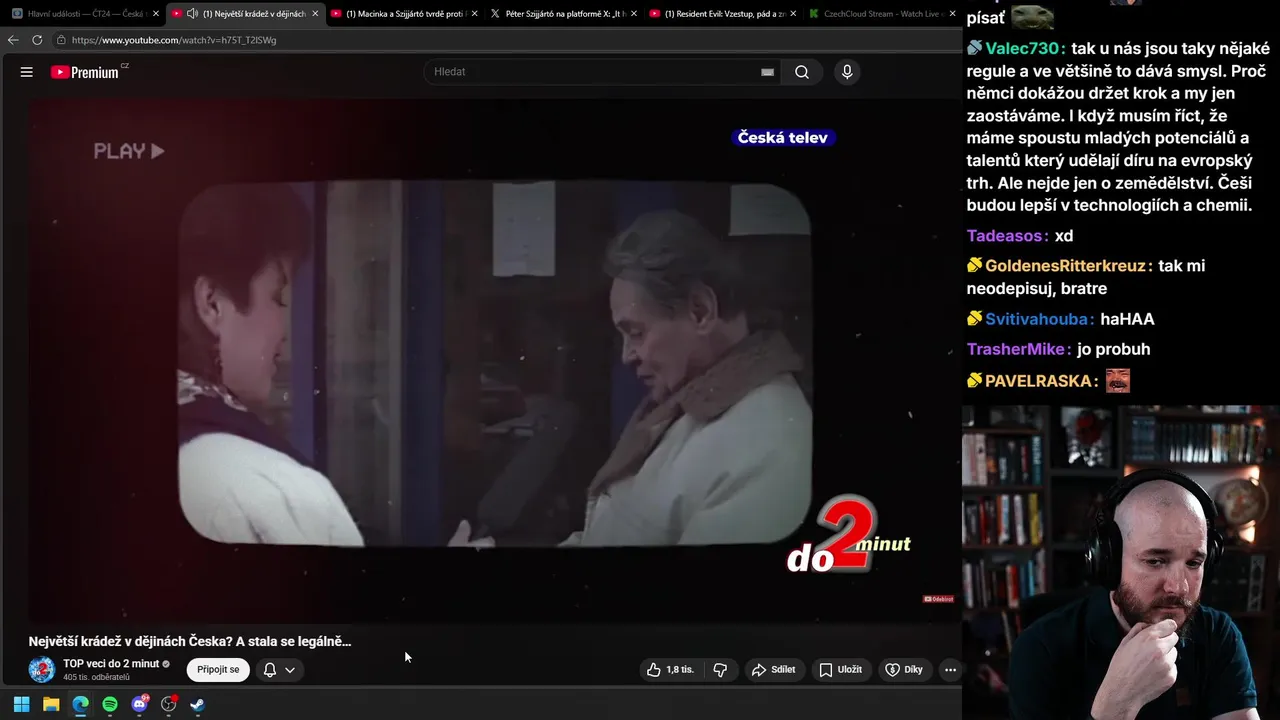Dislike the video with the thumbs down
This screenshot has width=1280, height=720.
coord(720,670)
